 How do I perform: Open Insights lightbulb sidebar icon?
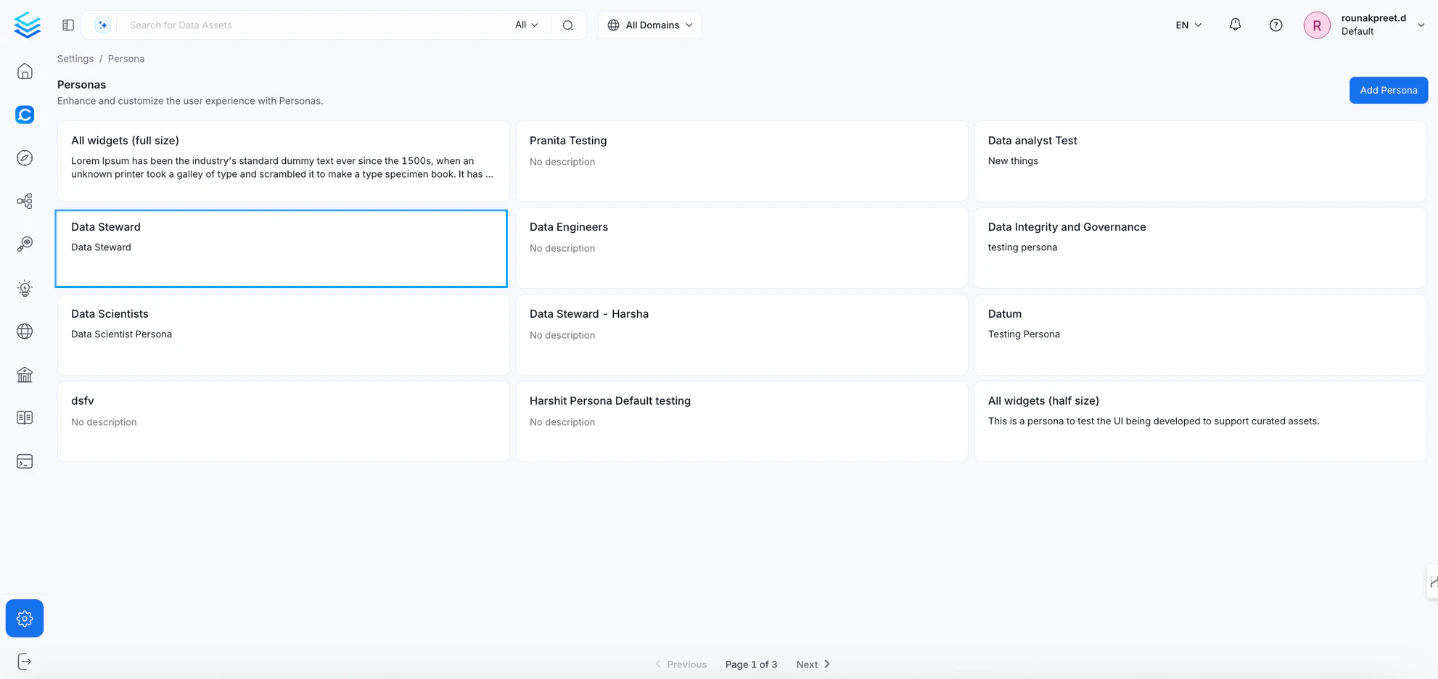coord(25,288)
